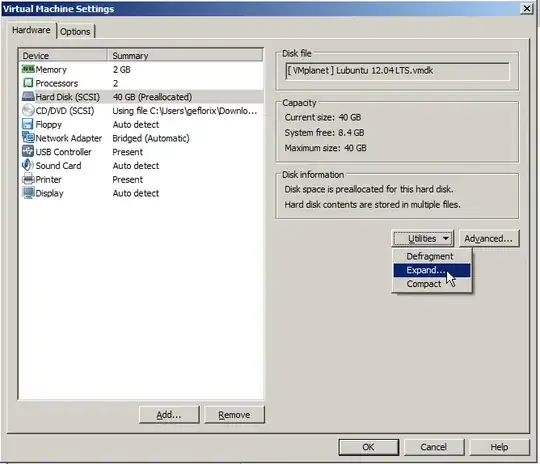Image resolution: width=540 pixels, height=464 pixels.
Task: Select the Memory row label
Action: 51,70
